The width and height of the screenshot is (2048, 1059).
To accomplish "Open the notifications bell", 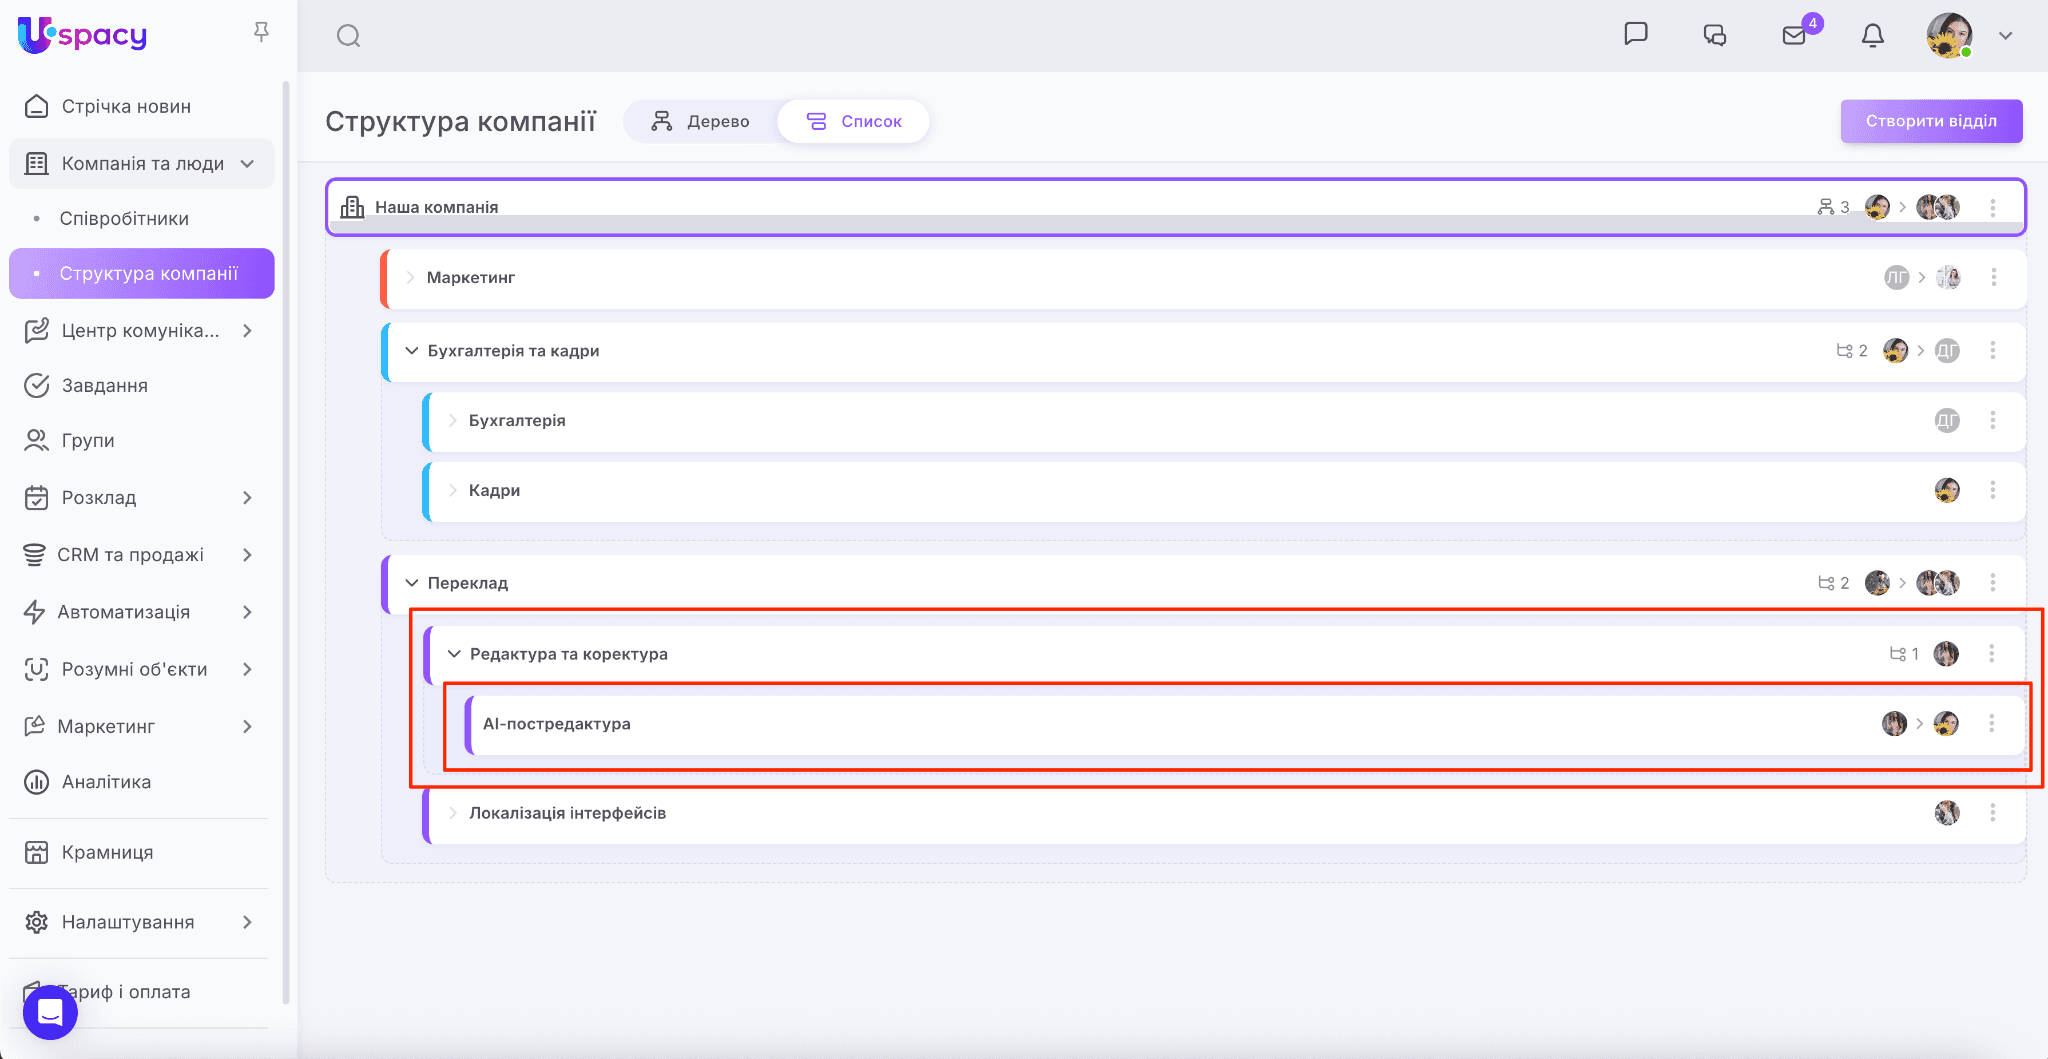I will point(1873,35).
